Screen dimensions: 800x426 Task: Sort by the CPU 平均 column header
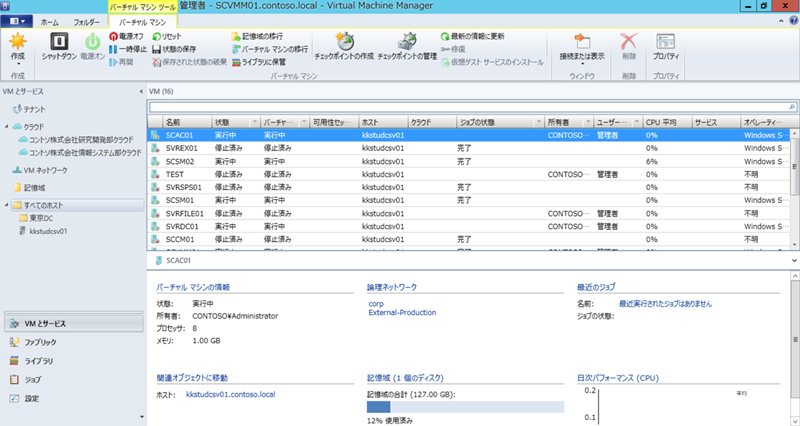[x=667, y=122]
